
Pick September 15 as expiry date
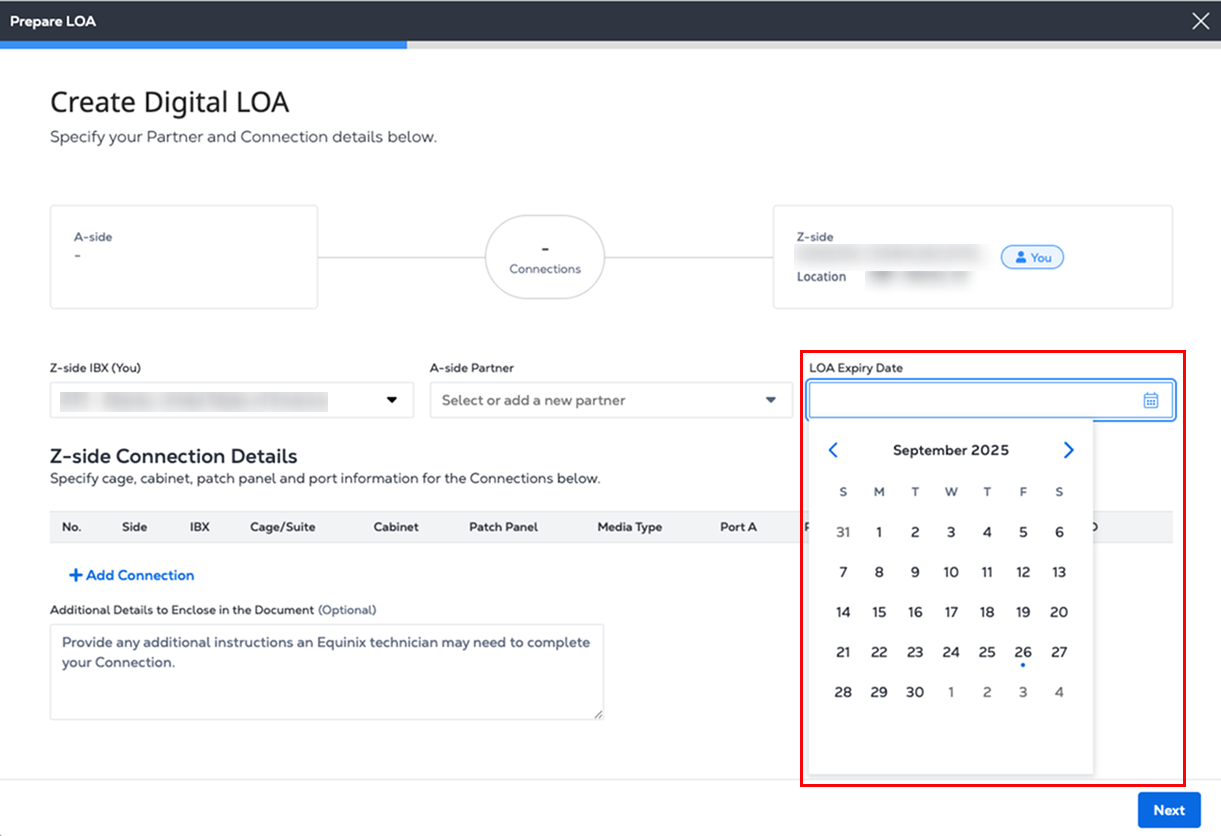879,612
